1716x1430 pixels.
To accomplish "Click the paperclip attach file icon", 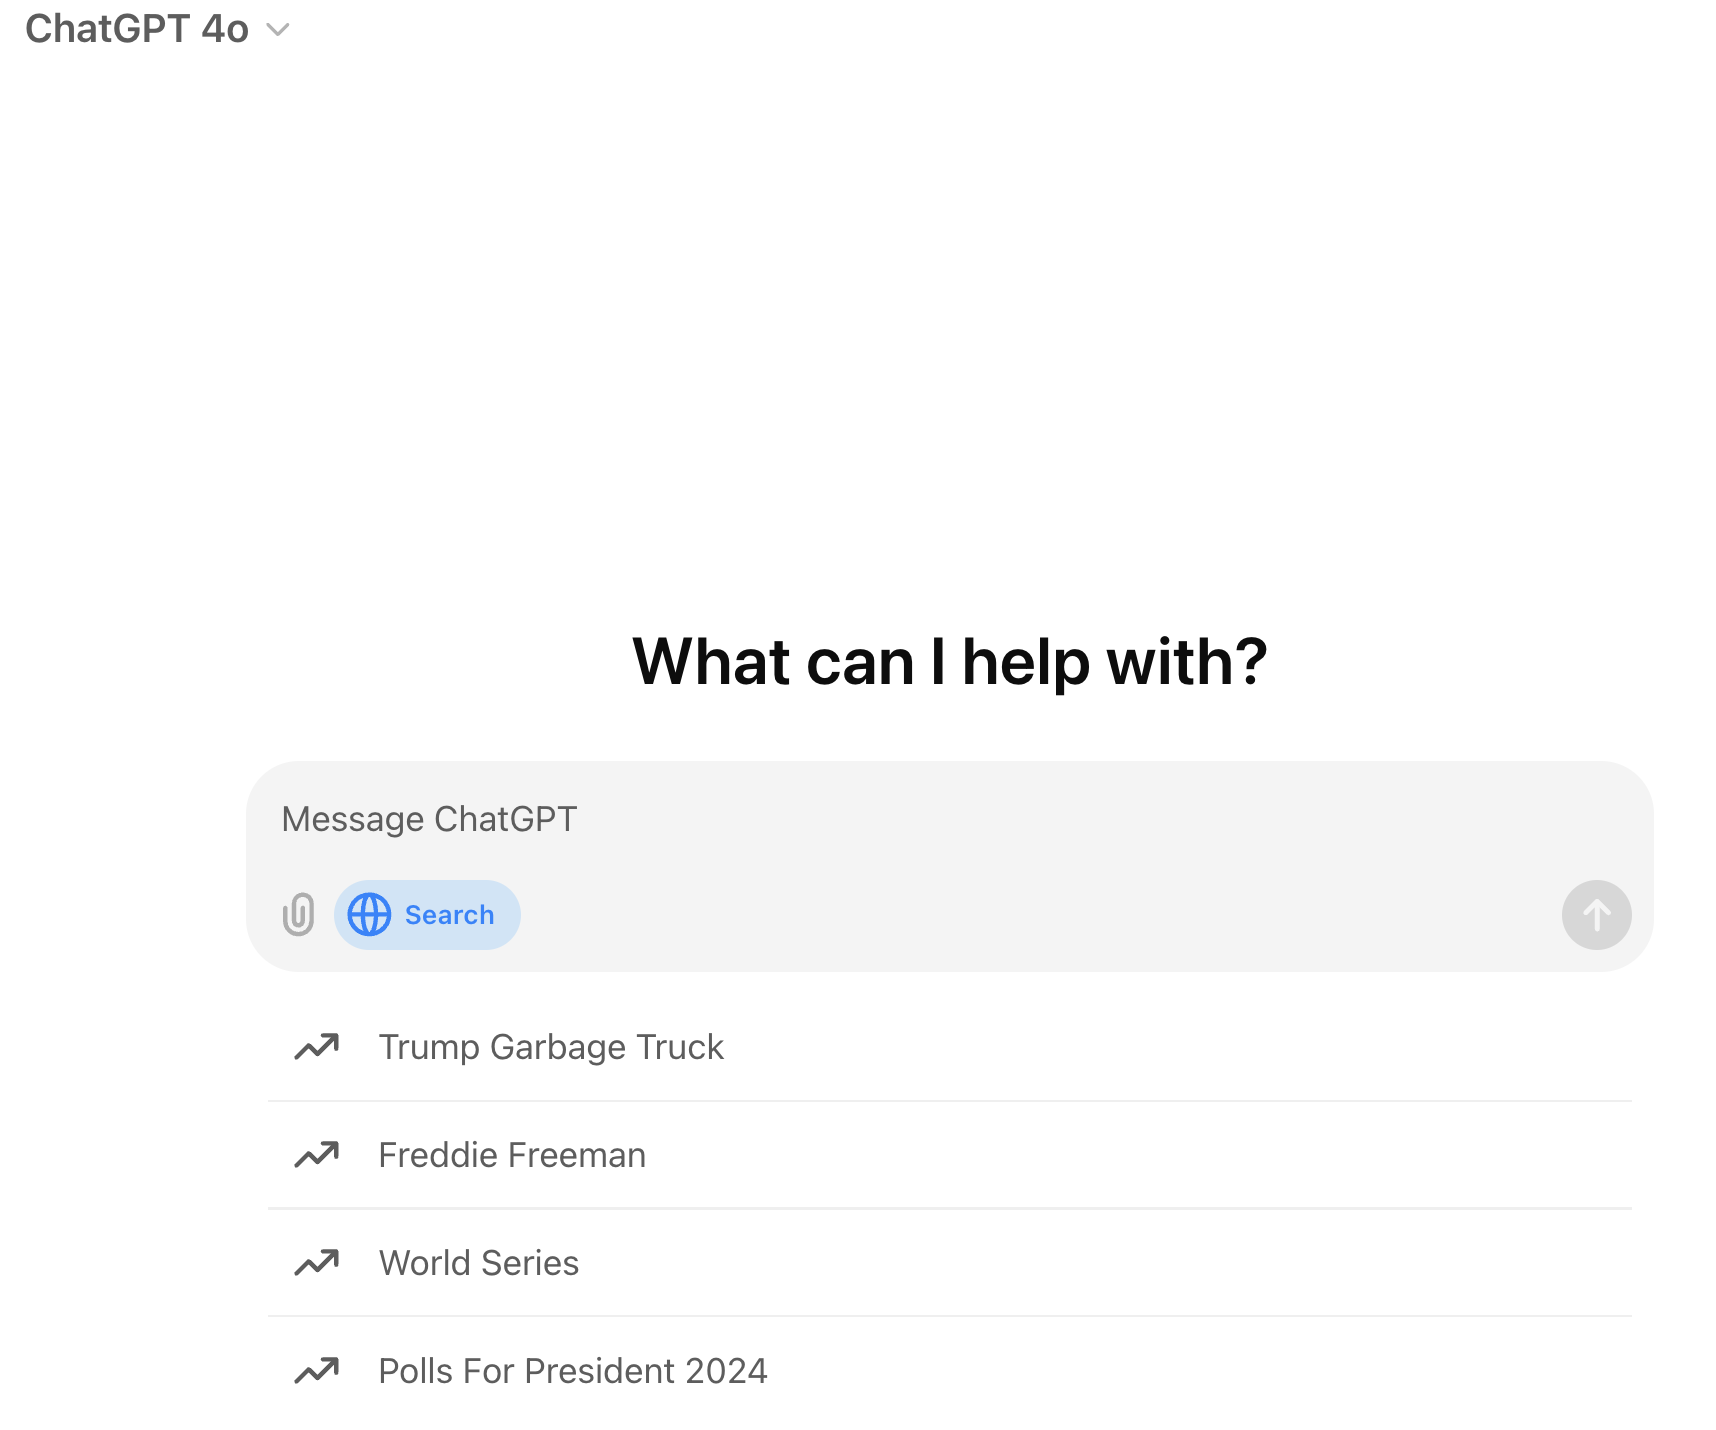I will (298, 914).
